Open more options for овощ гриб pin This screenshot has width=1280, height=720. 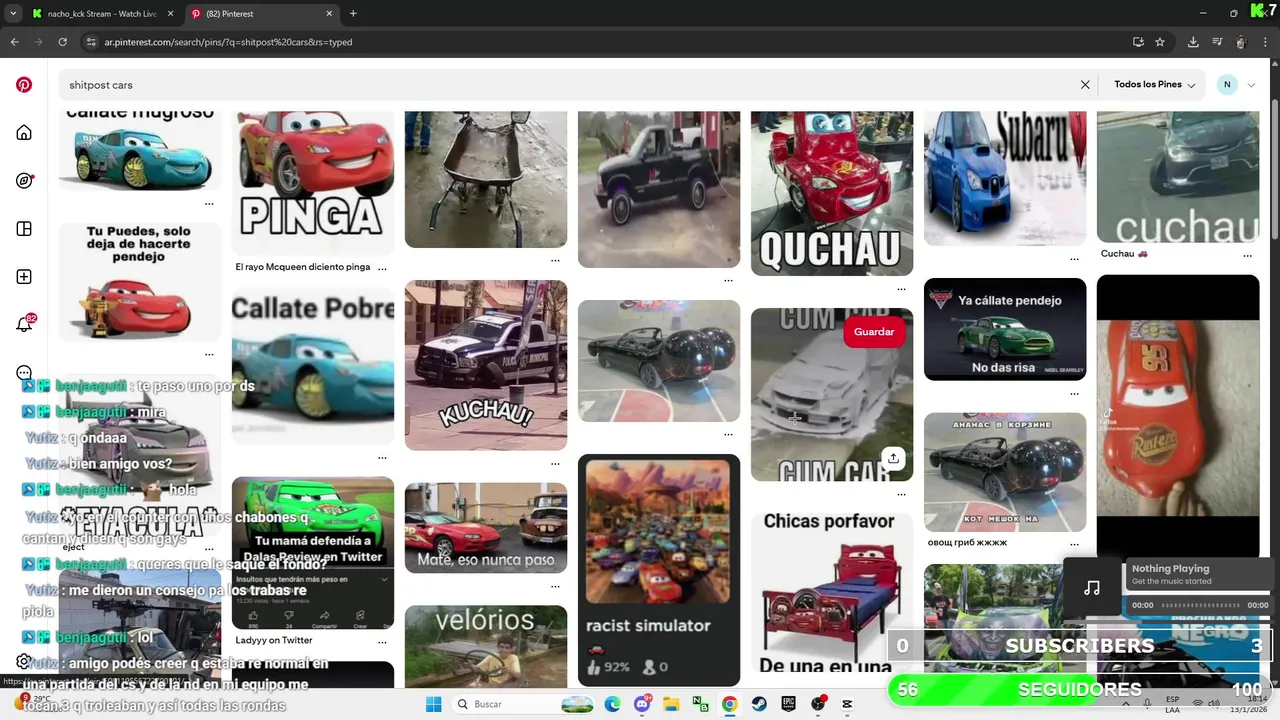tap(1074, 543)
